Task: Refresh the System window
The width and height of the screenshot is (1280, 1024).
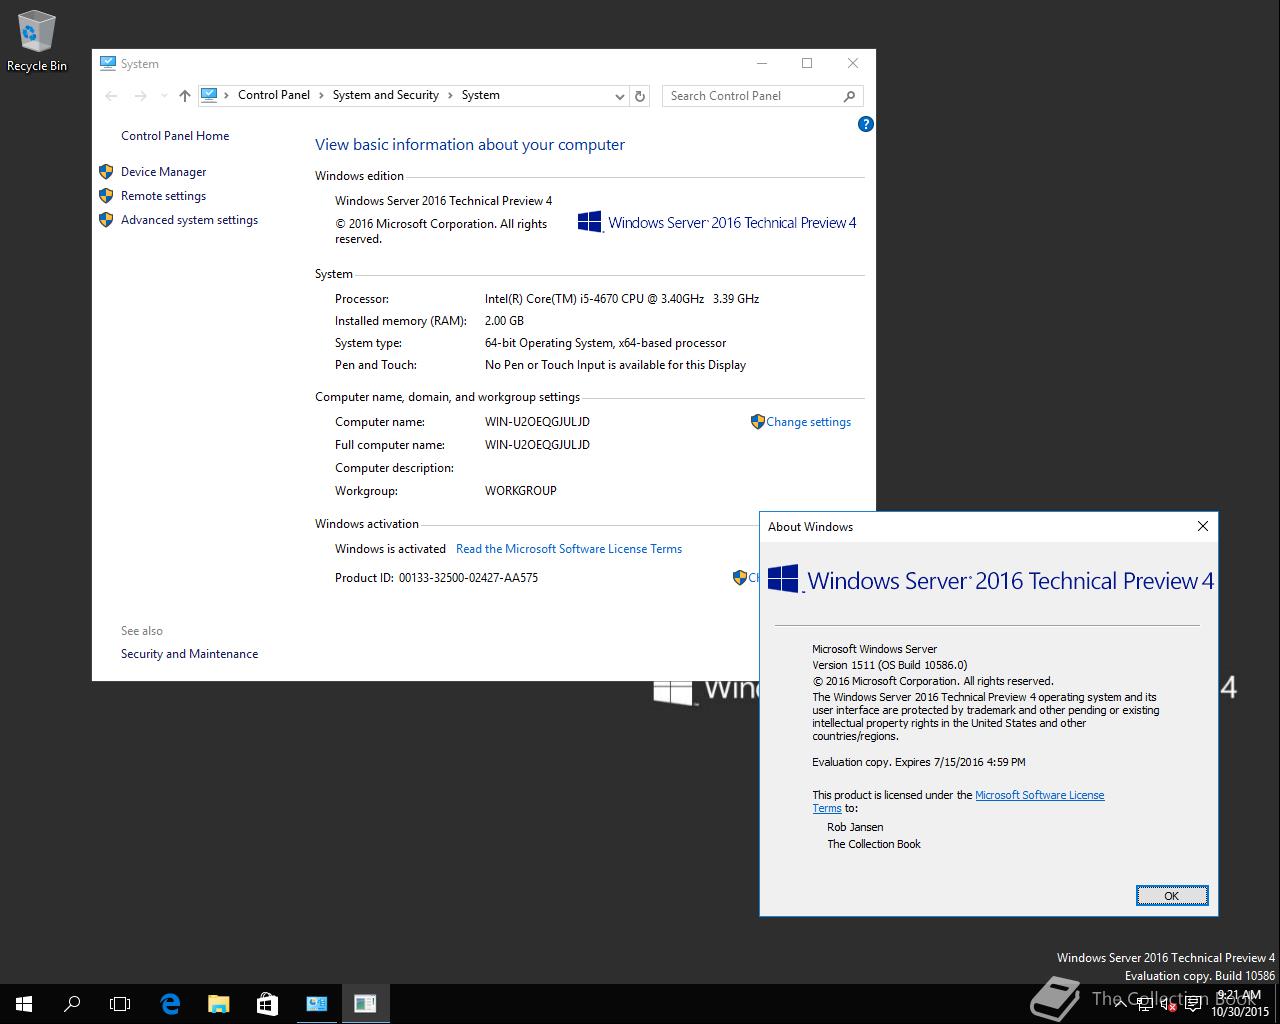Action: 640,96
